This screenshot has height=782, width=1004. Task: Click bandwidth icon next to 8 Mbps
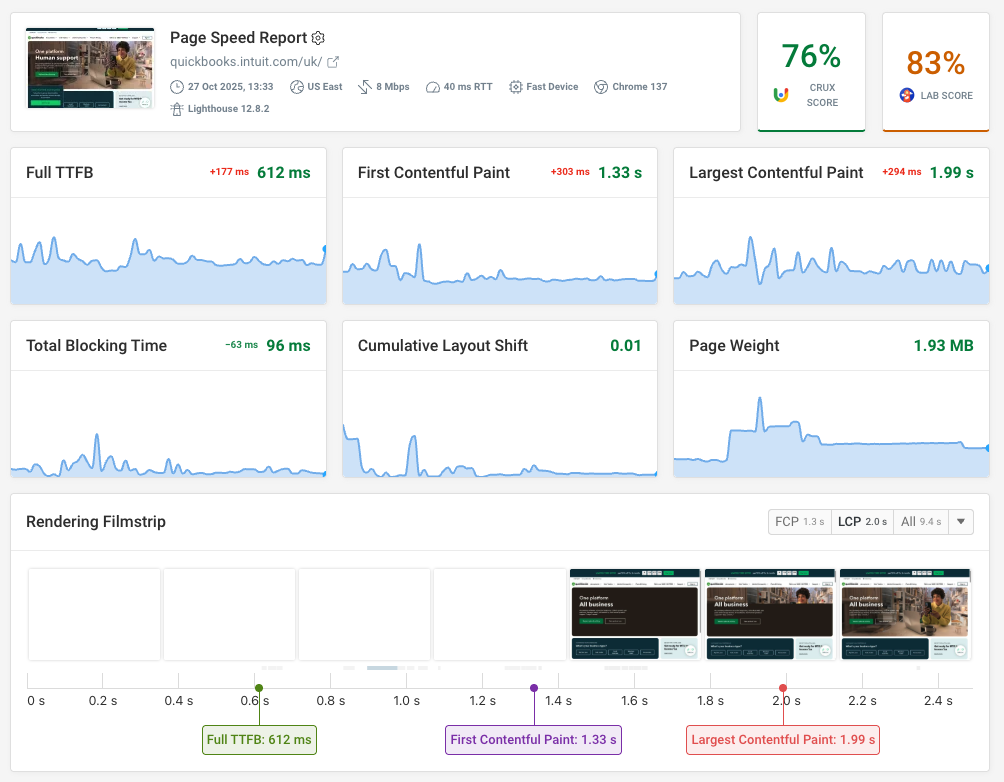[364, 87]
